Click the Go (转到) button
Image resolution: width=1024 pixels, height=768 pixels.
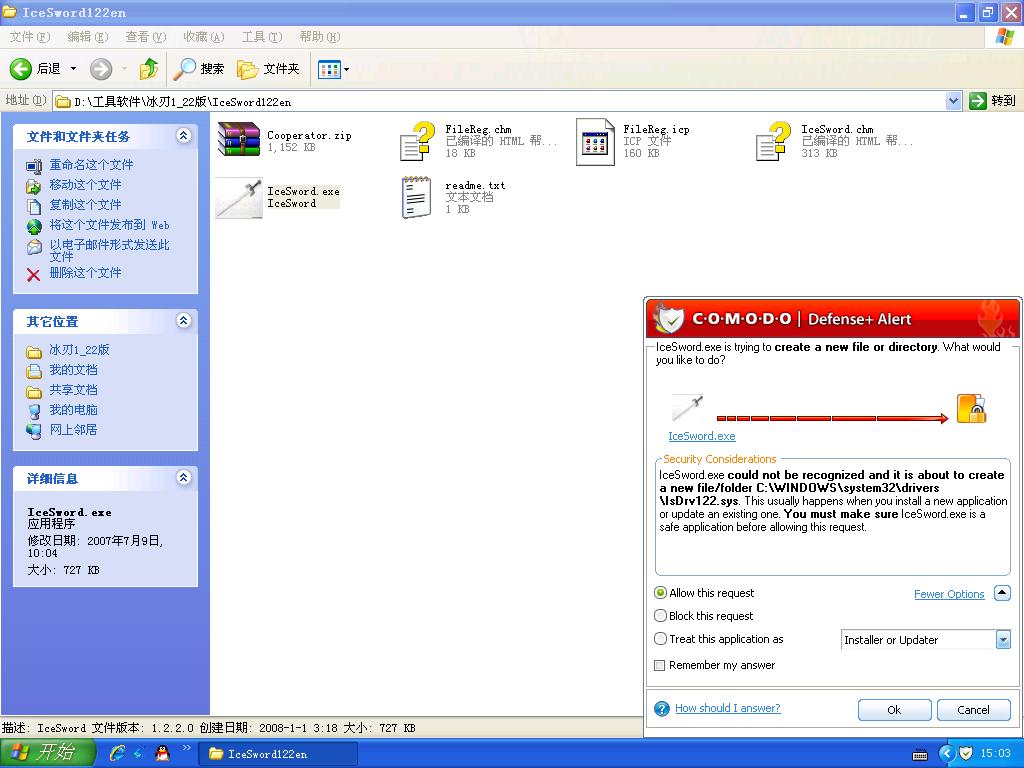[x=993, y=101]
